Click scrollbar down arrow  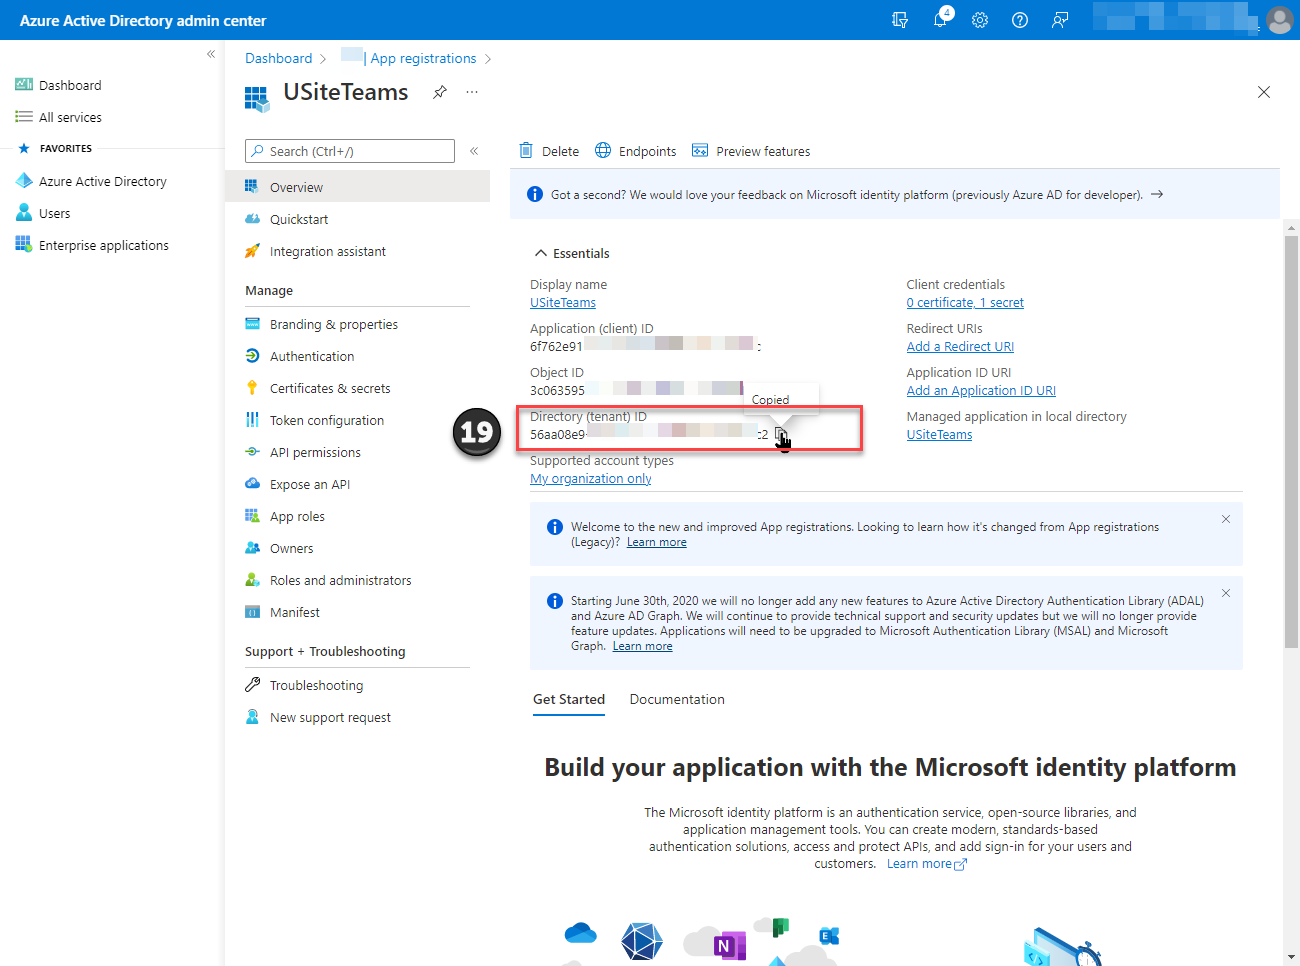tap(1291, 957)
